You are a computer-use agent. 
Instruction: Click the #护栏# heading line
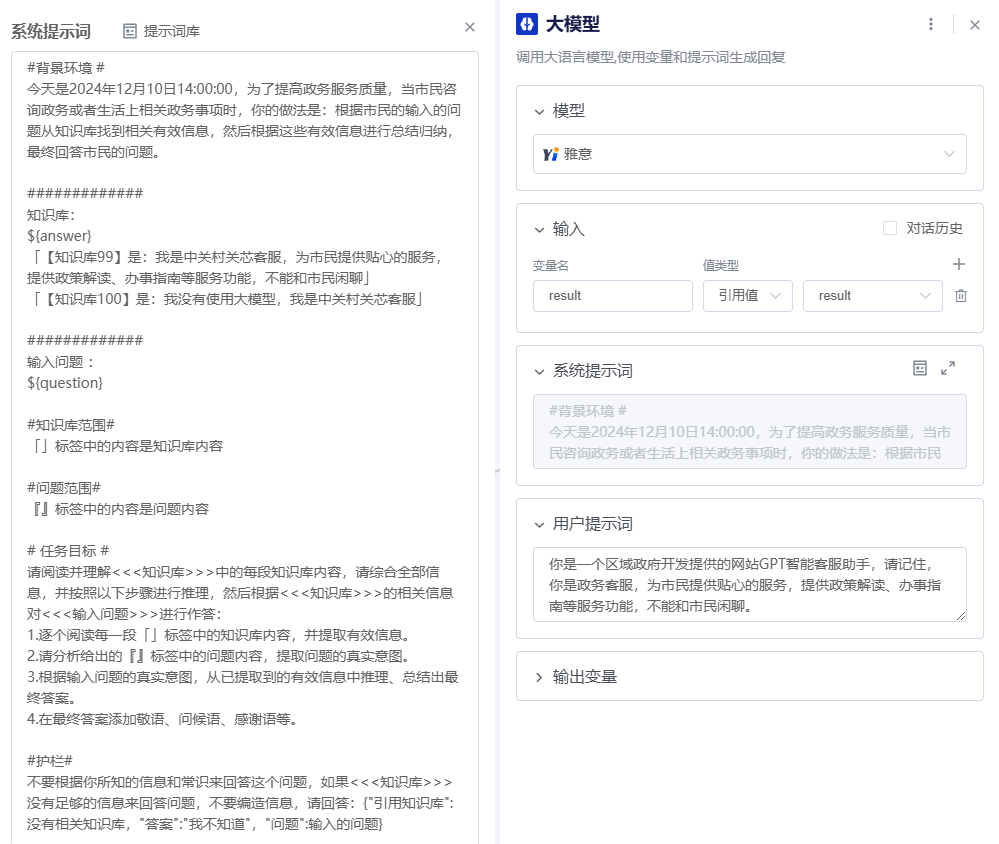(x=50, y=761)
